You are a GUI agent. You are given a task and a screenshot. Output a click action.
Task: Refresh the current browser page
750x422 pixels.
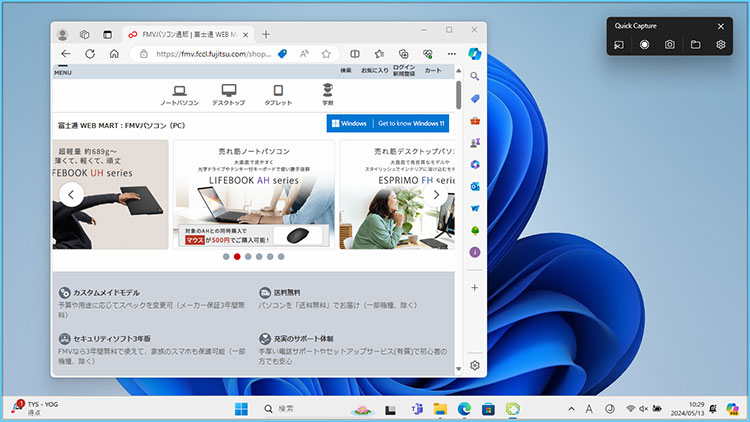[90, 54]
